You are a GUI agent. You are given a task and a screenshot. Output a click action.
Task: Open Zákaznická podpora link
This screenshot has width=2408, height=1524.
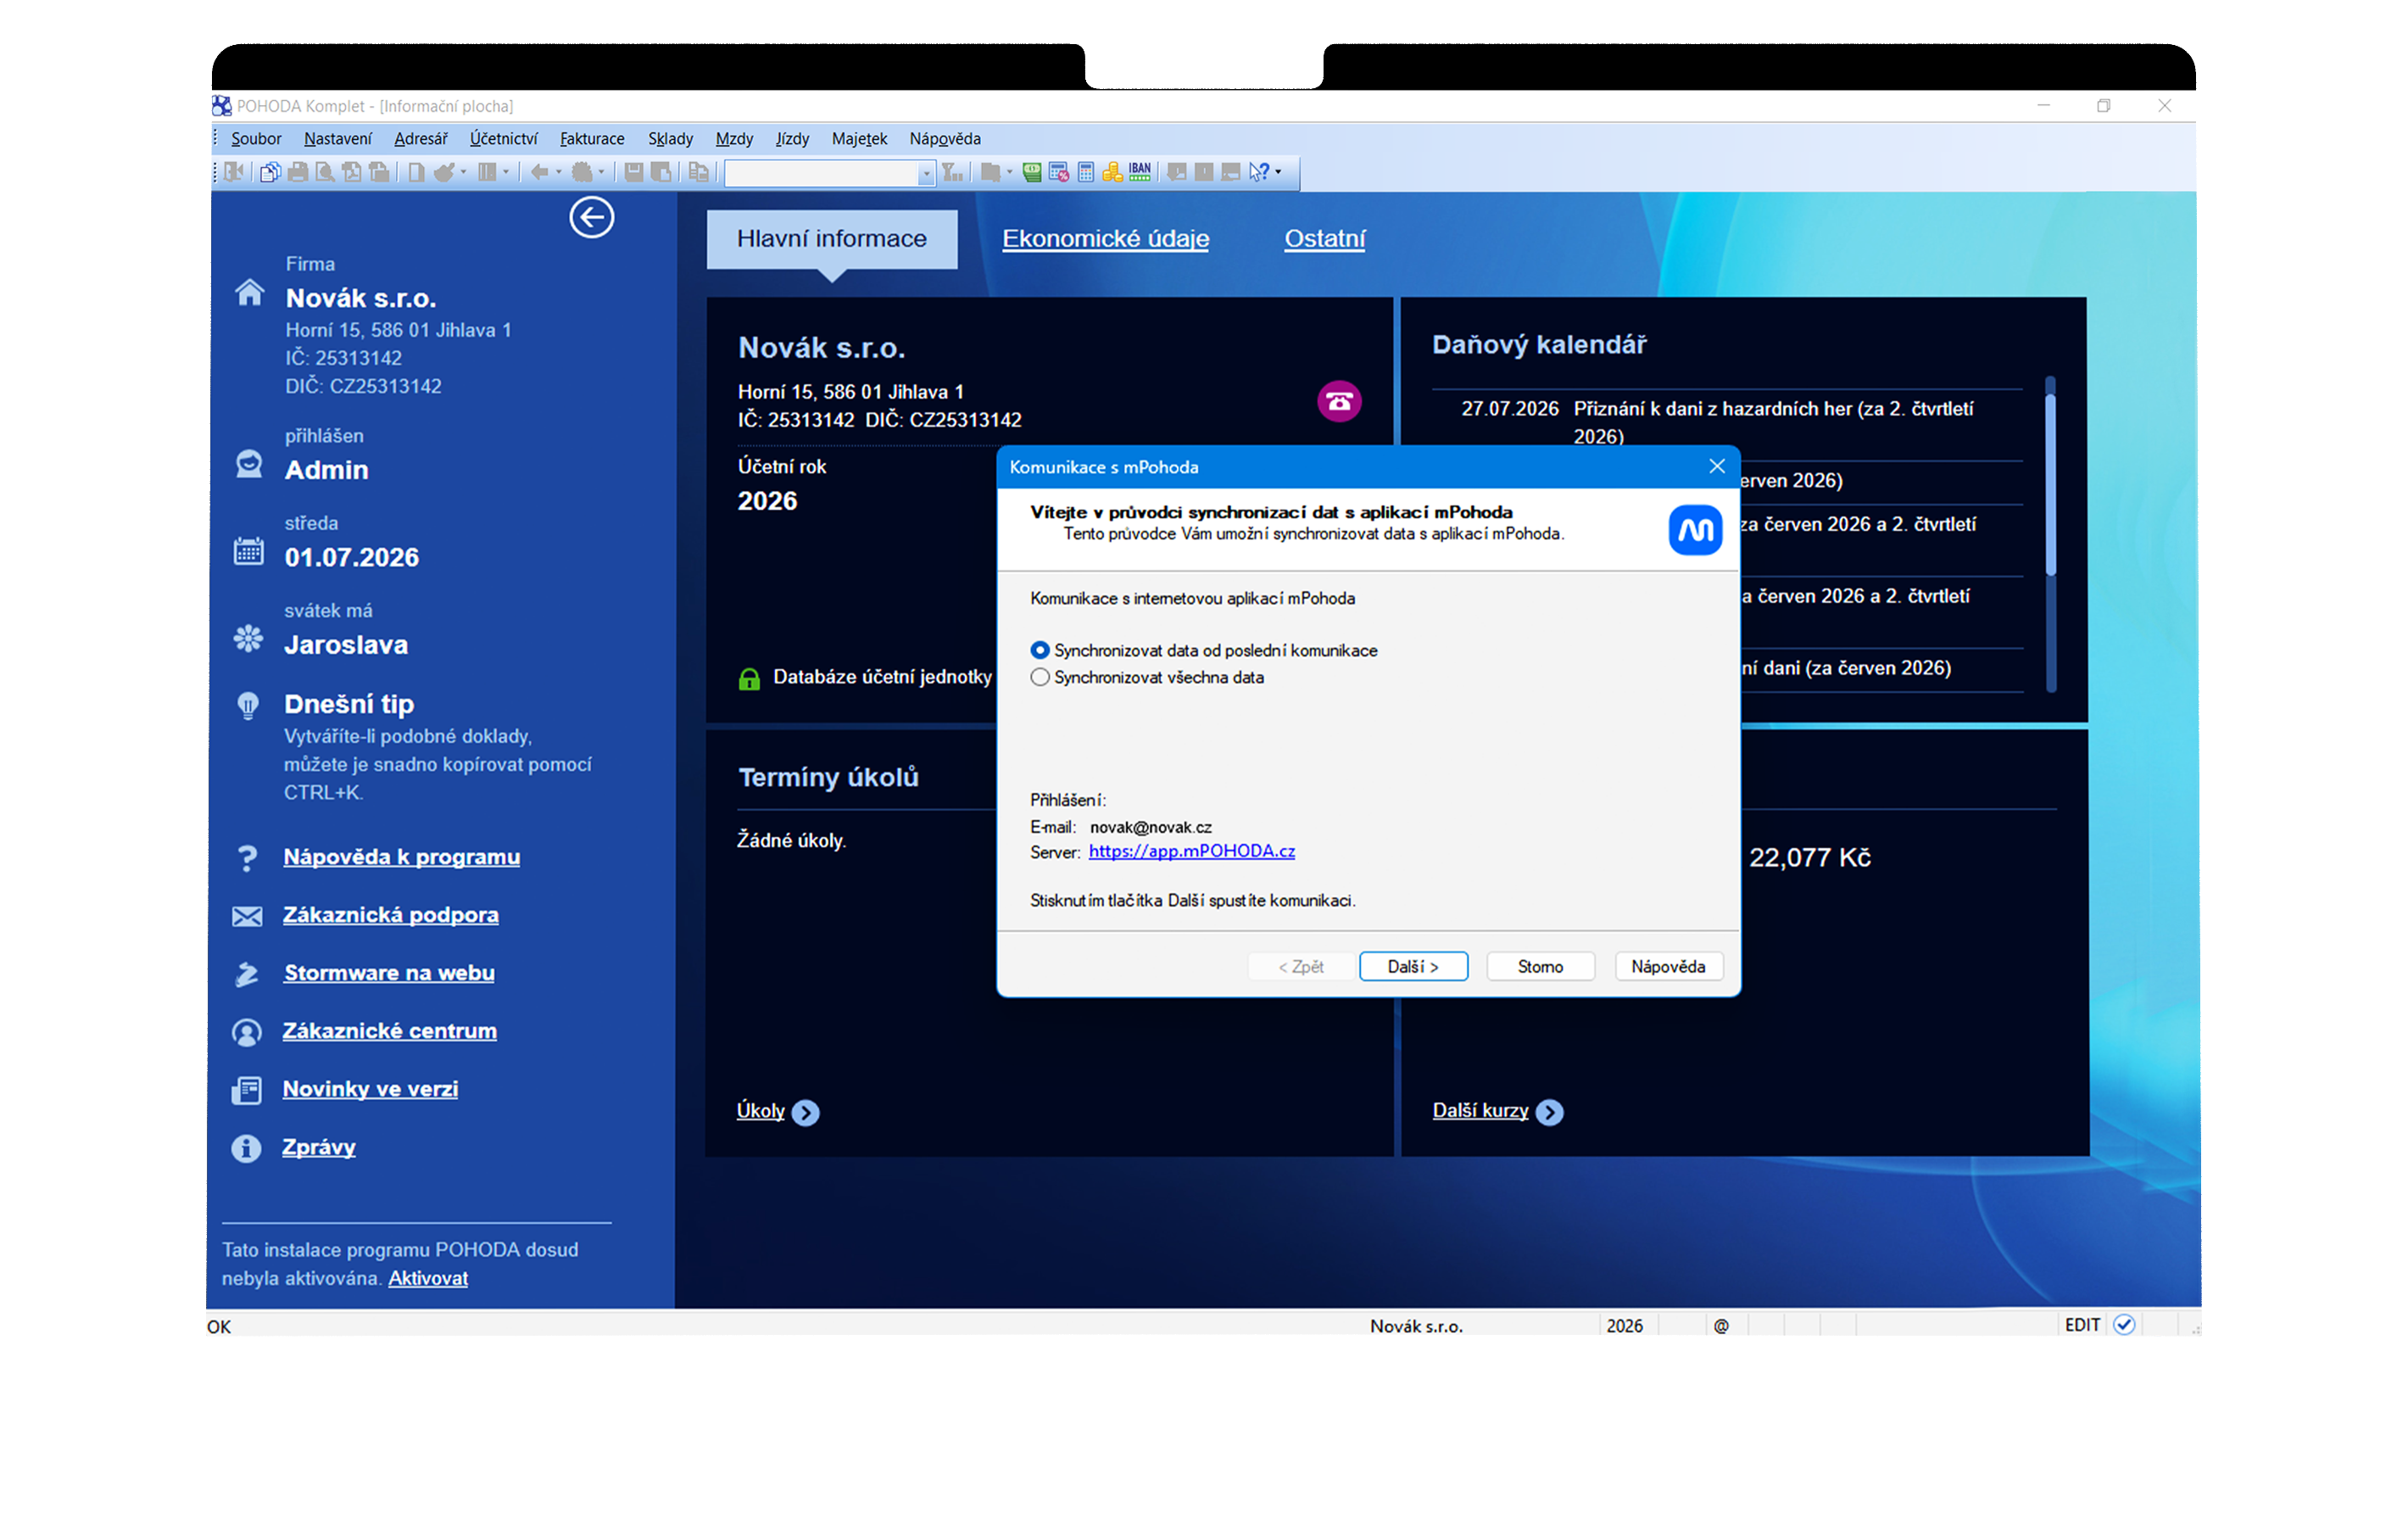tap(390, 915)
